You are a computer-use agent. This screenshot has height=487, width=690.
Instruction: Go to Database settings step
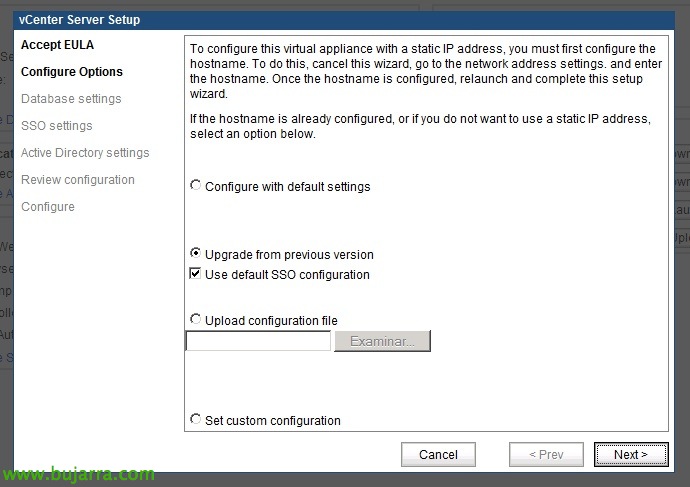coord(71,99)
